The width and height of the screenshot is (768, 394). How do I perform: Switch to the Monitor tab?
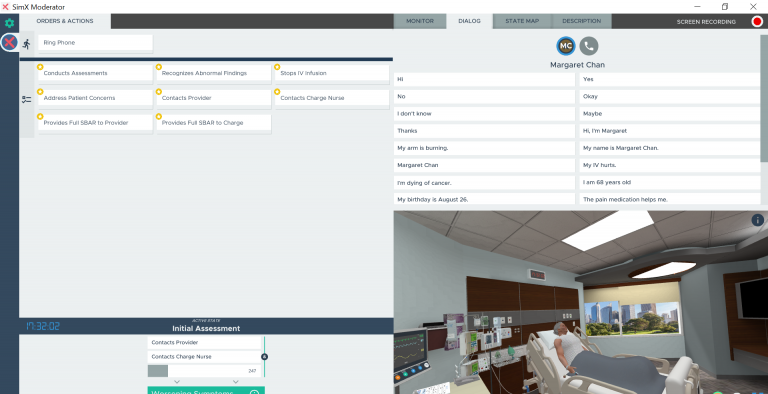(420, 21)
